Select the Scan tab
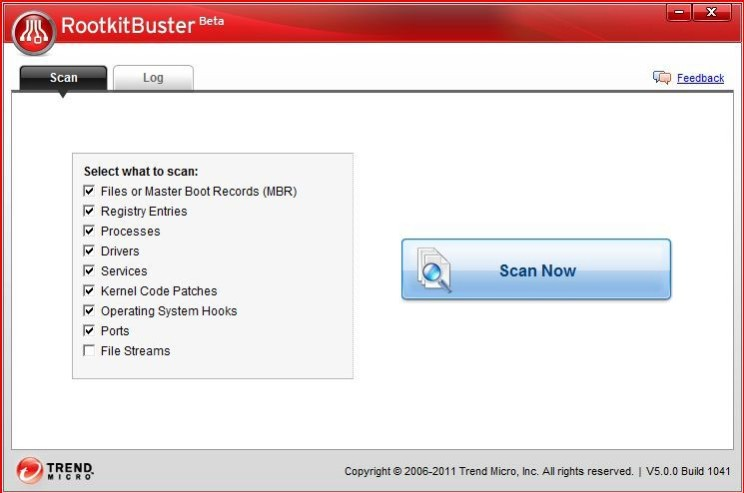744x493 pixels. [63, 78]
